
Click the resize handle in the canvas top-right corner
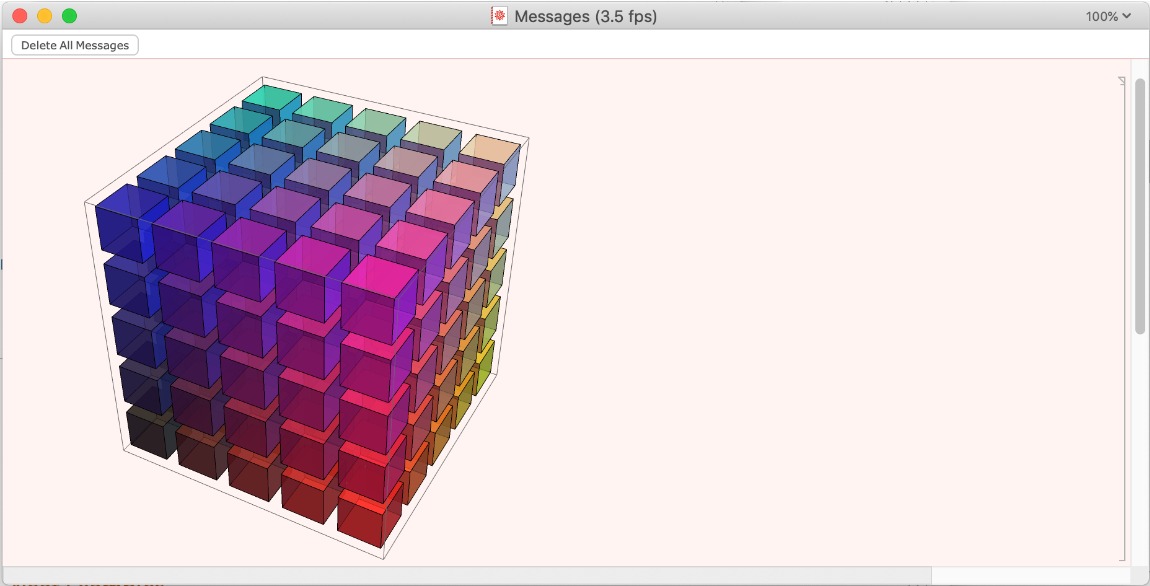click(1121, 82)
